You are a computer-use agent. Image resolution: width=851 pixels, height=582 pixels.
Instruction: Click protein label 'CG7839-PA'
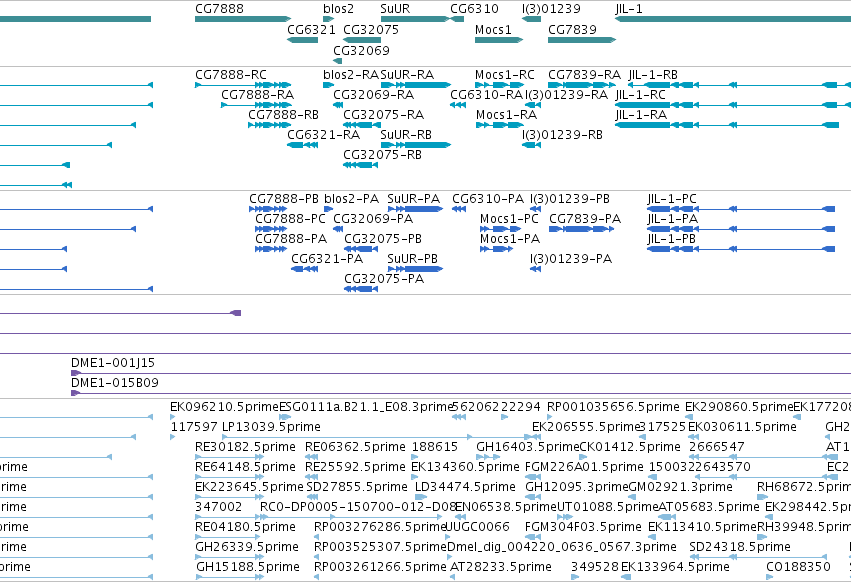[585, 219]
